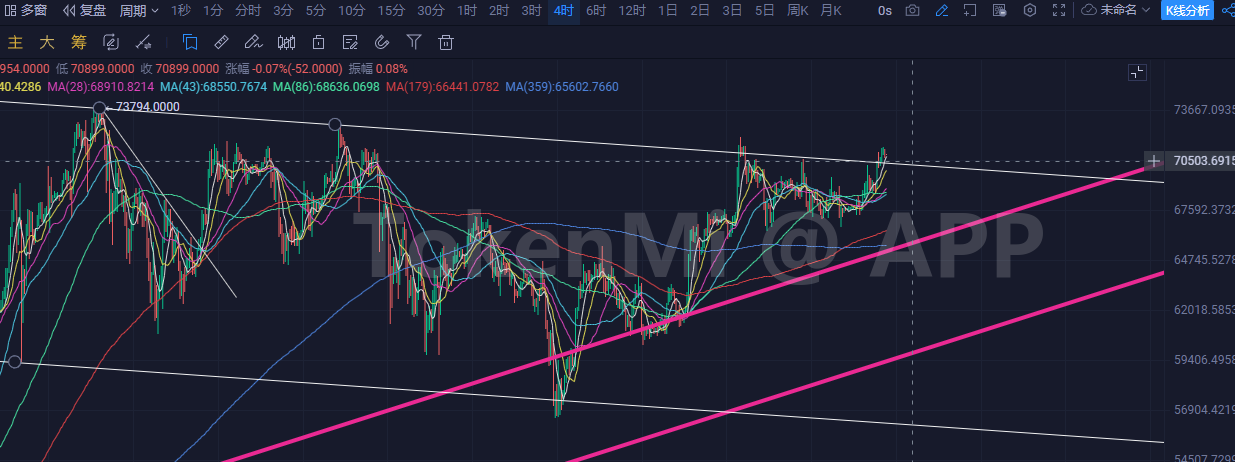Select the ruler measurement tool
Viewport: 1235px width, 462px height.
pos(222,43)
